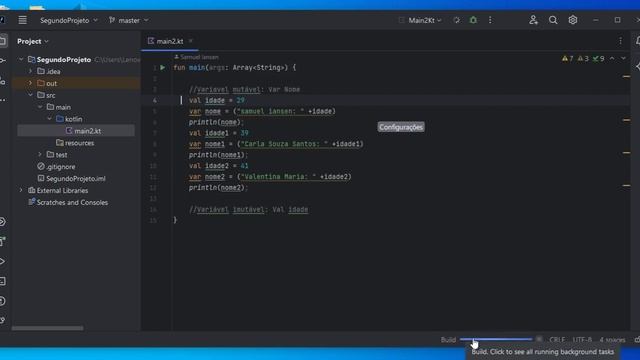Click Samuel Iansen author hint

point(196,57)
